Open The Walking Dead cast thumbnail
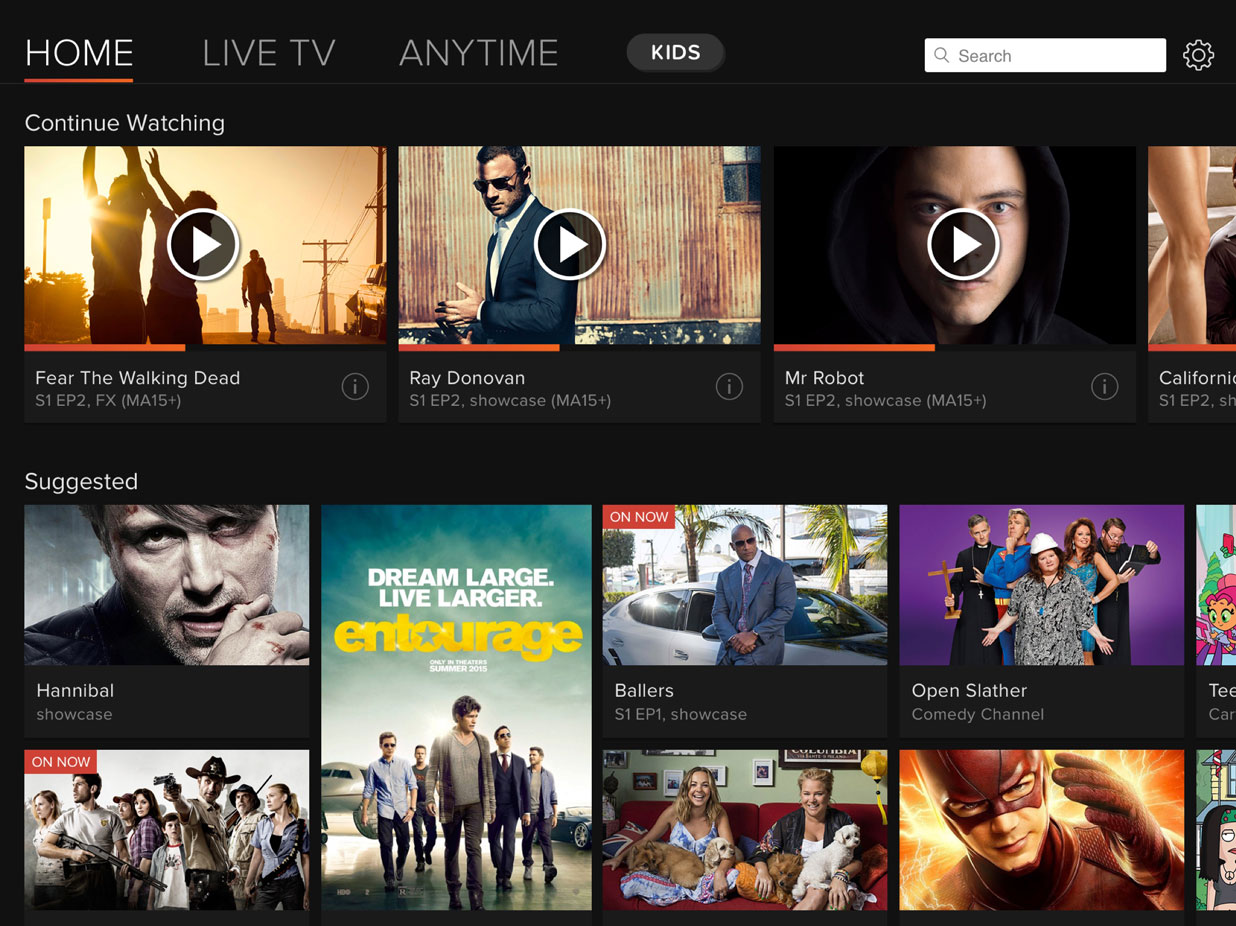This screenshot has height=926, width=1236. pyautogui.click(x=167, y=830)
